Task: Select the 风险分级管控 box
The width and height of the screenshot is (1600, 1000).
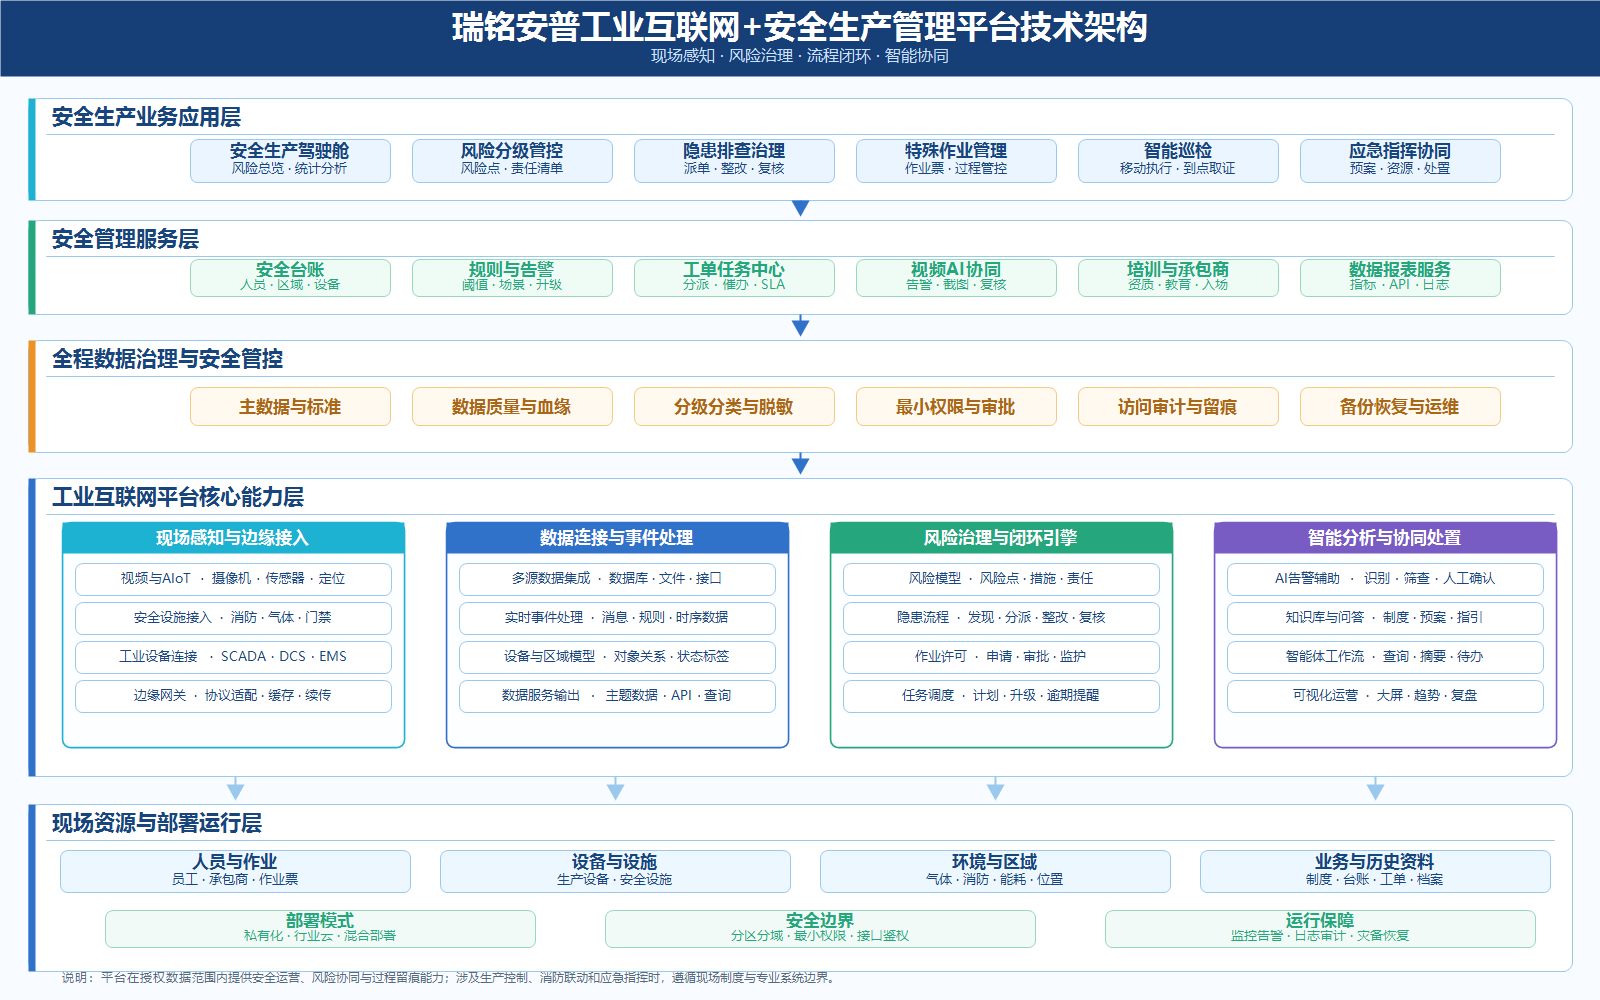Action: [512, 160]
